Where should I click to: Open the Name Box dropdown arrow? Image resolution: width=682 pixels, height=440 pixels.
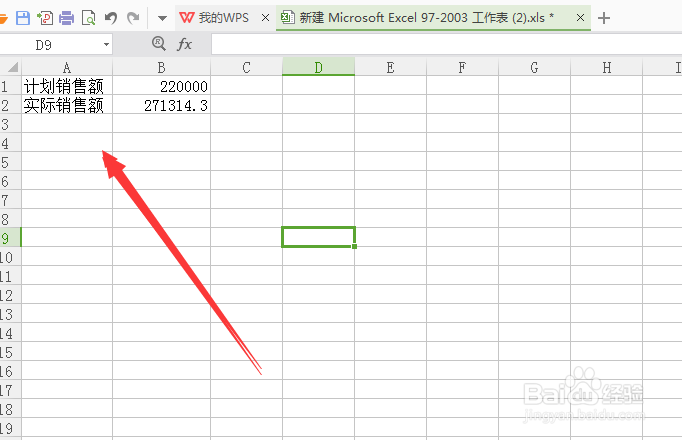pos(106,45)
